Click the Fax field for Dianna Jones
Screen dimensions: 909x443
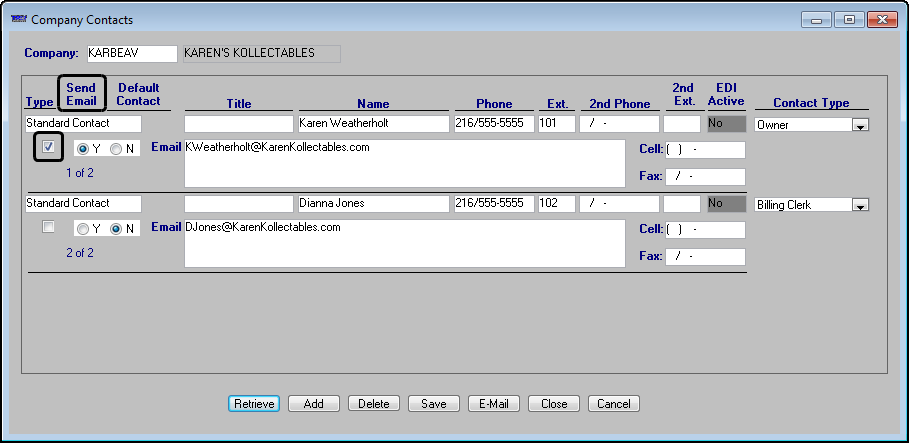(705, 256)
